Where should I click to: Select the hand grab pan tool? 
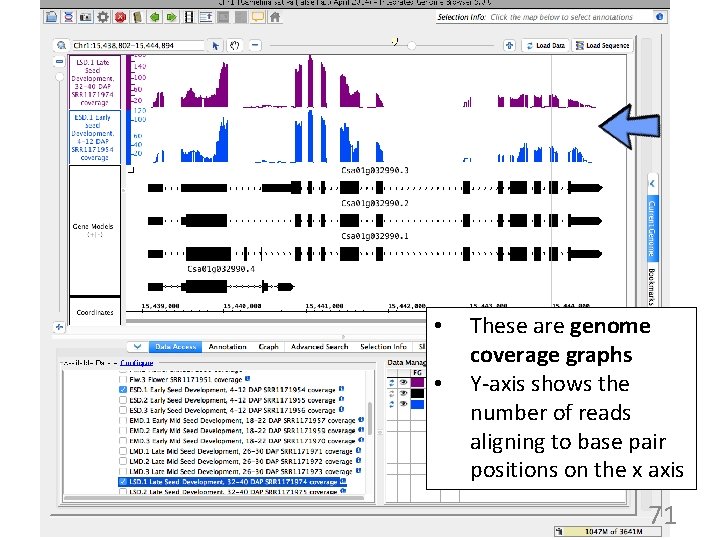(235, 45)
